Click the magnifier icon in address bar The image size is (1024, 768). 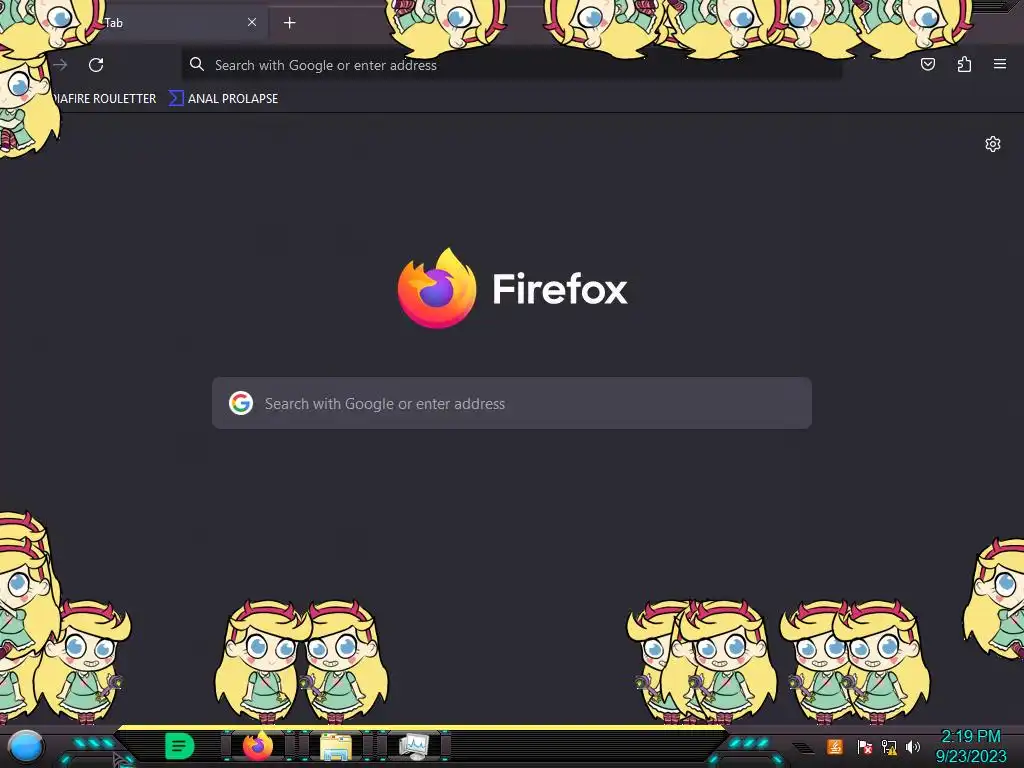[197, 64]
